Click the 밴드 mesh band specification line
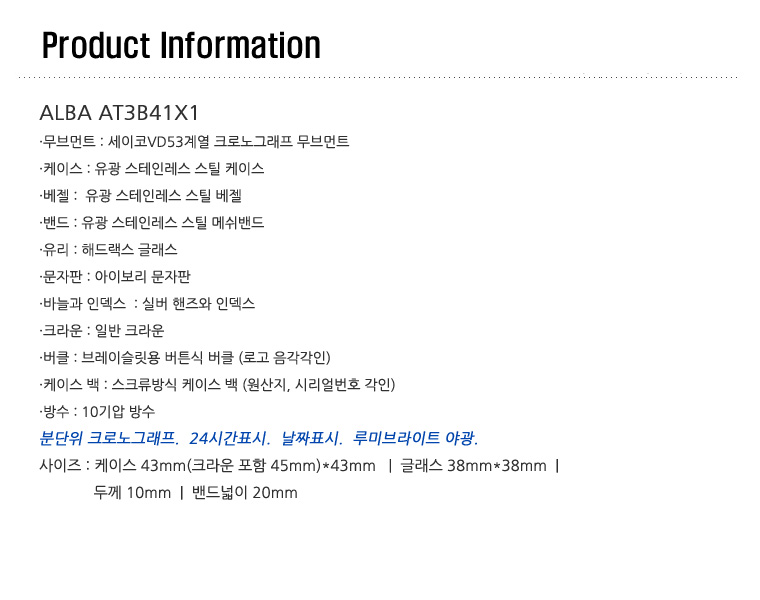The width and height of the screenshot is (760, 600). coord(152,223)
